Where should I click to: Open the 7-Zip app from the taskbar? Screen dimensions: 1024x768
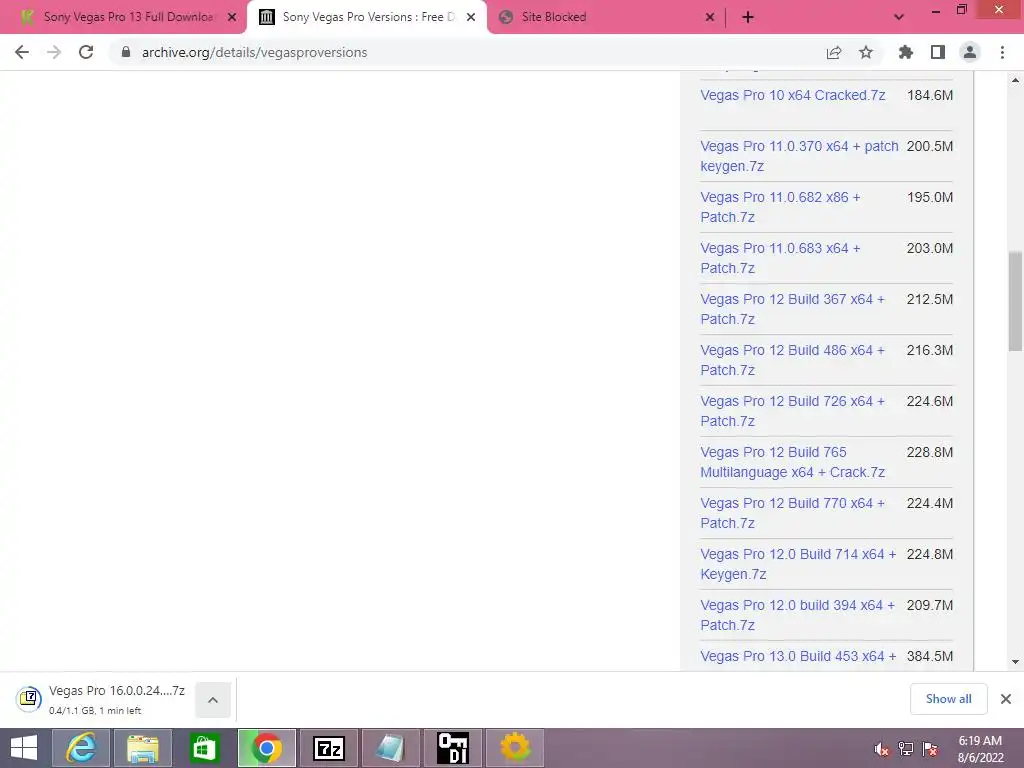[x=328, y=748]
